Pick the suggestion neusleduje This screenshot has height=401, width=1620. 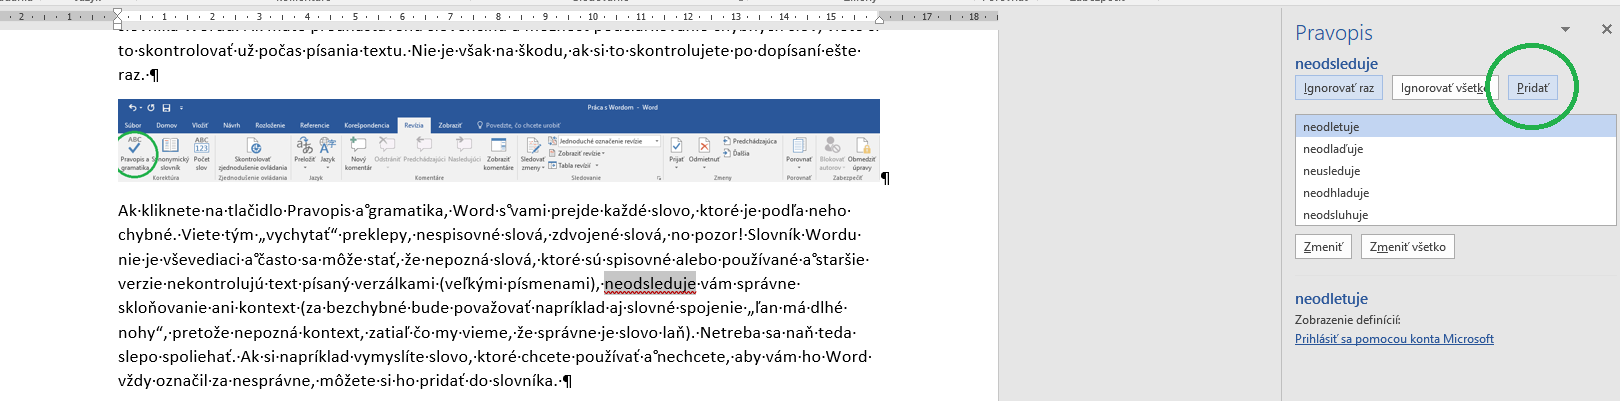1455,170
